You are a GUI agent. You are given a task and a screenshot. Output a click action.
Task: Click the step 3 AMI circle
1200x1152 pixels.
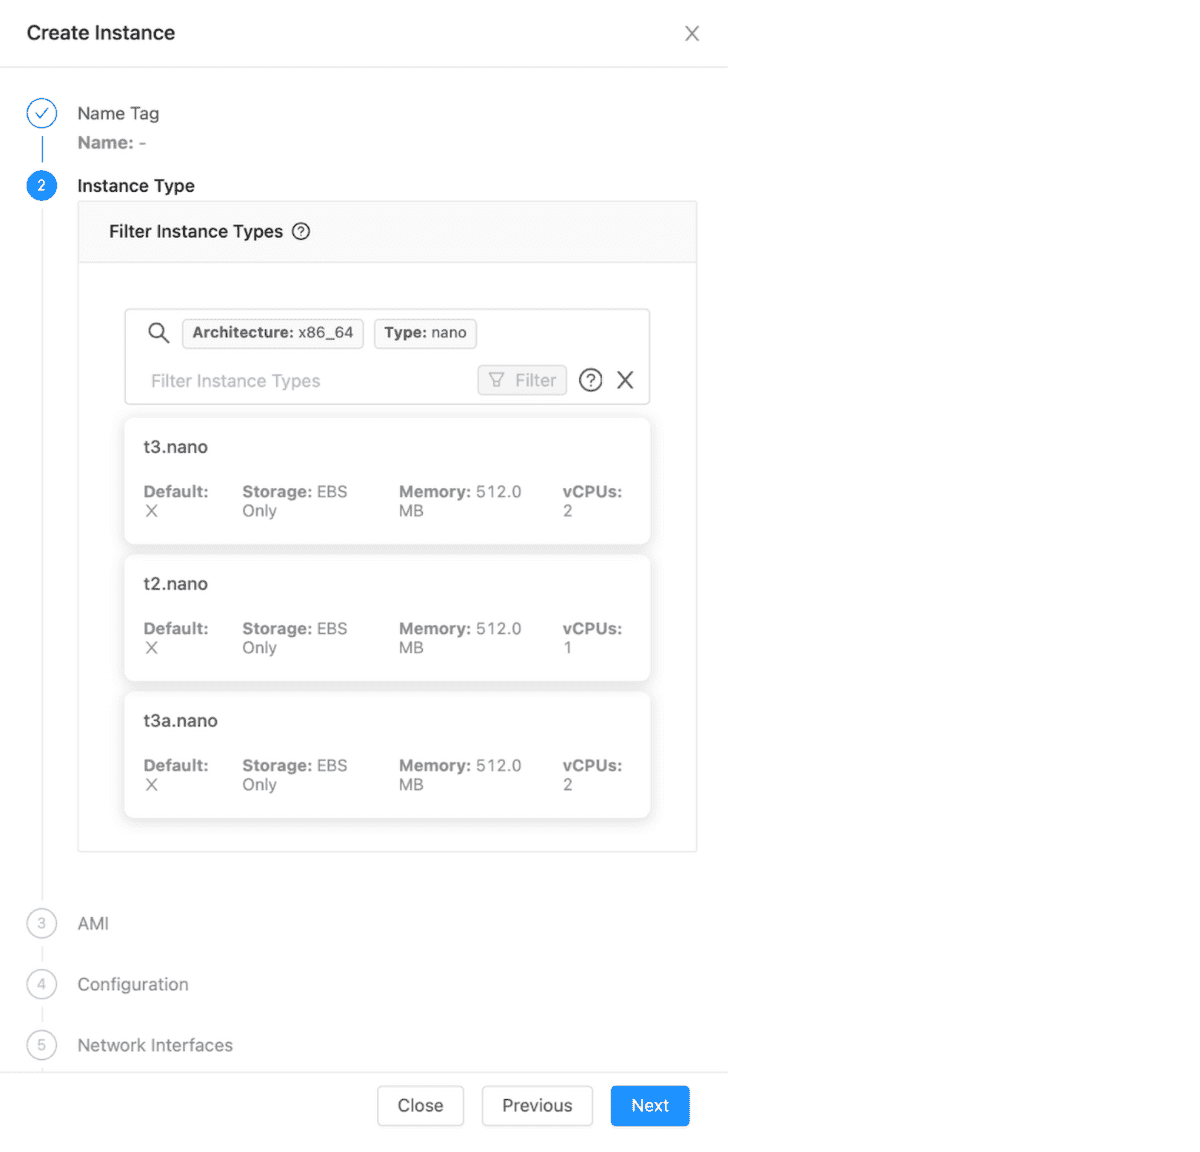coord(42,924)
